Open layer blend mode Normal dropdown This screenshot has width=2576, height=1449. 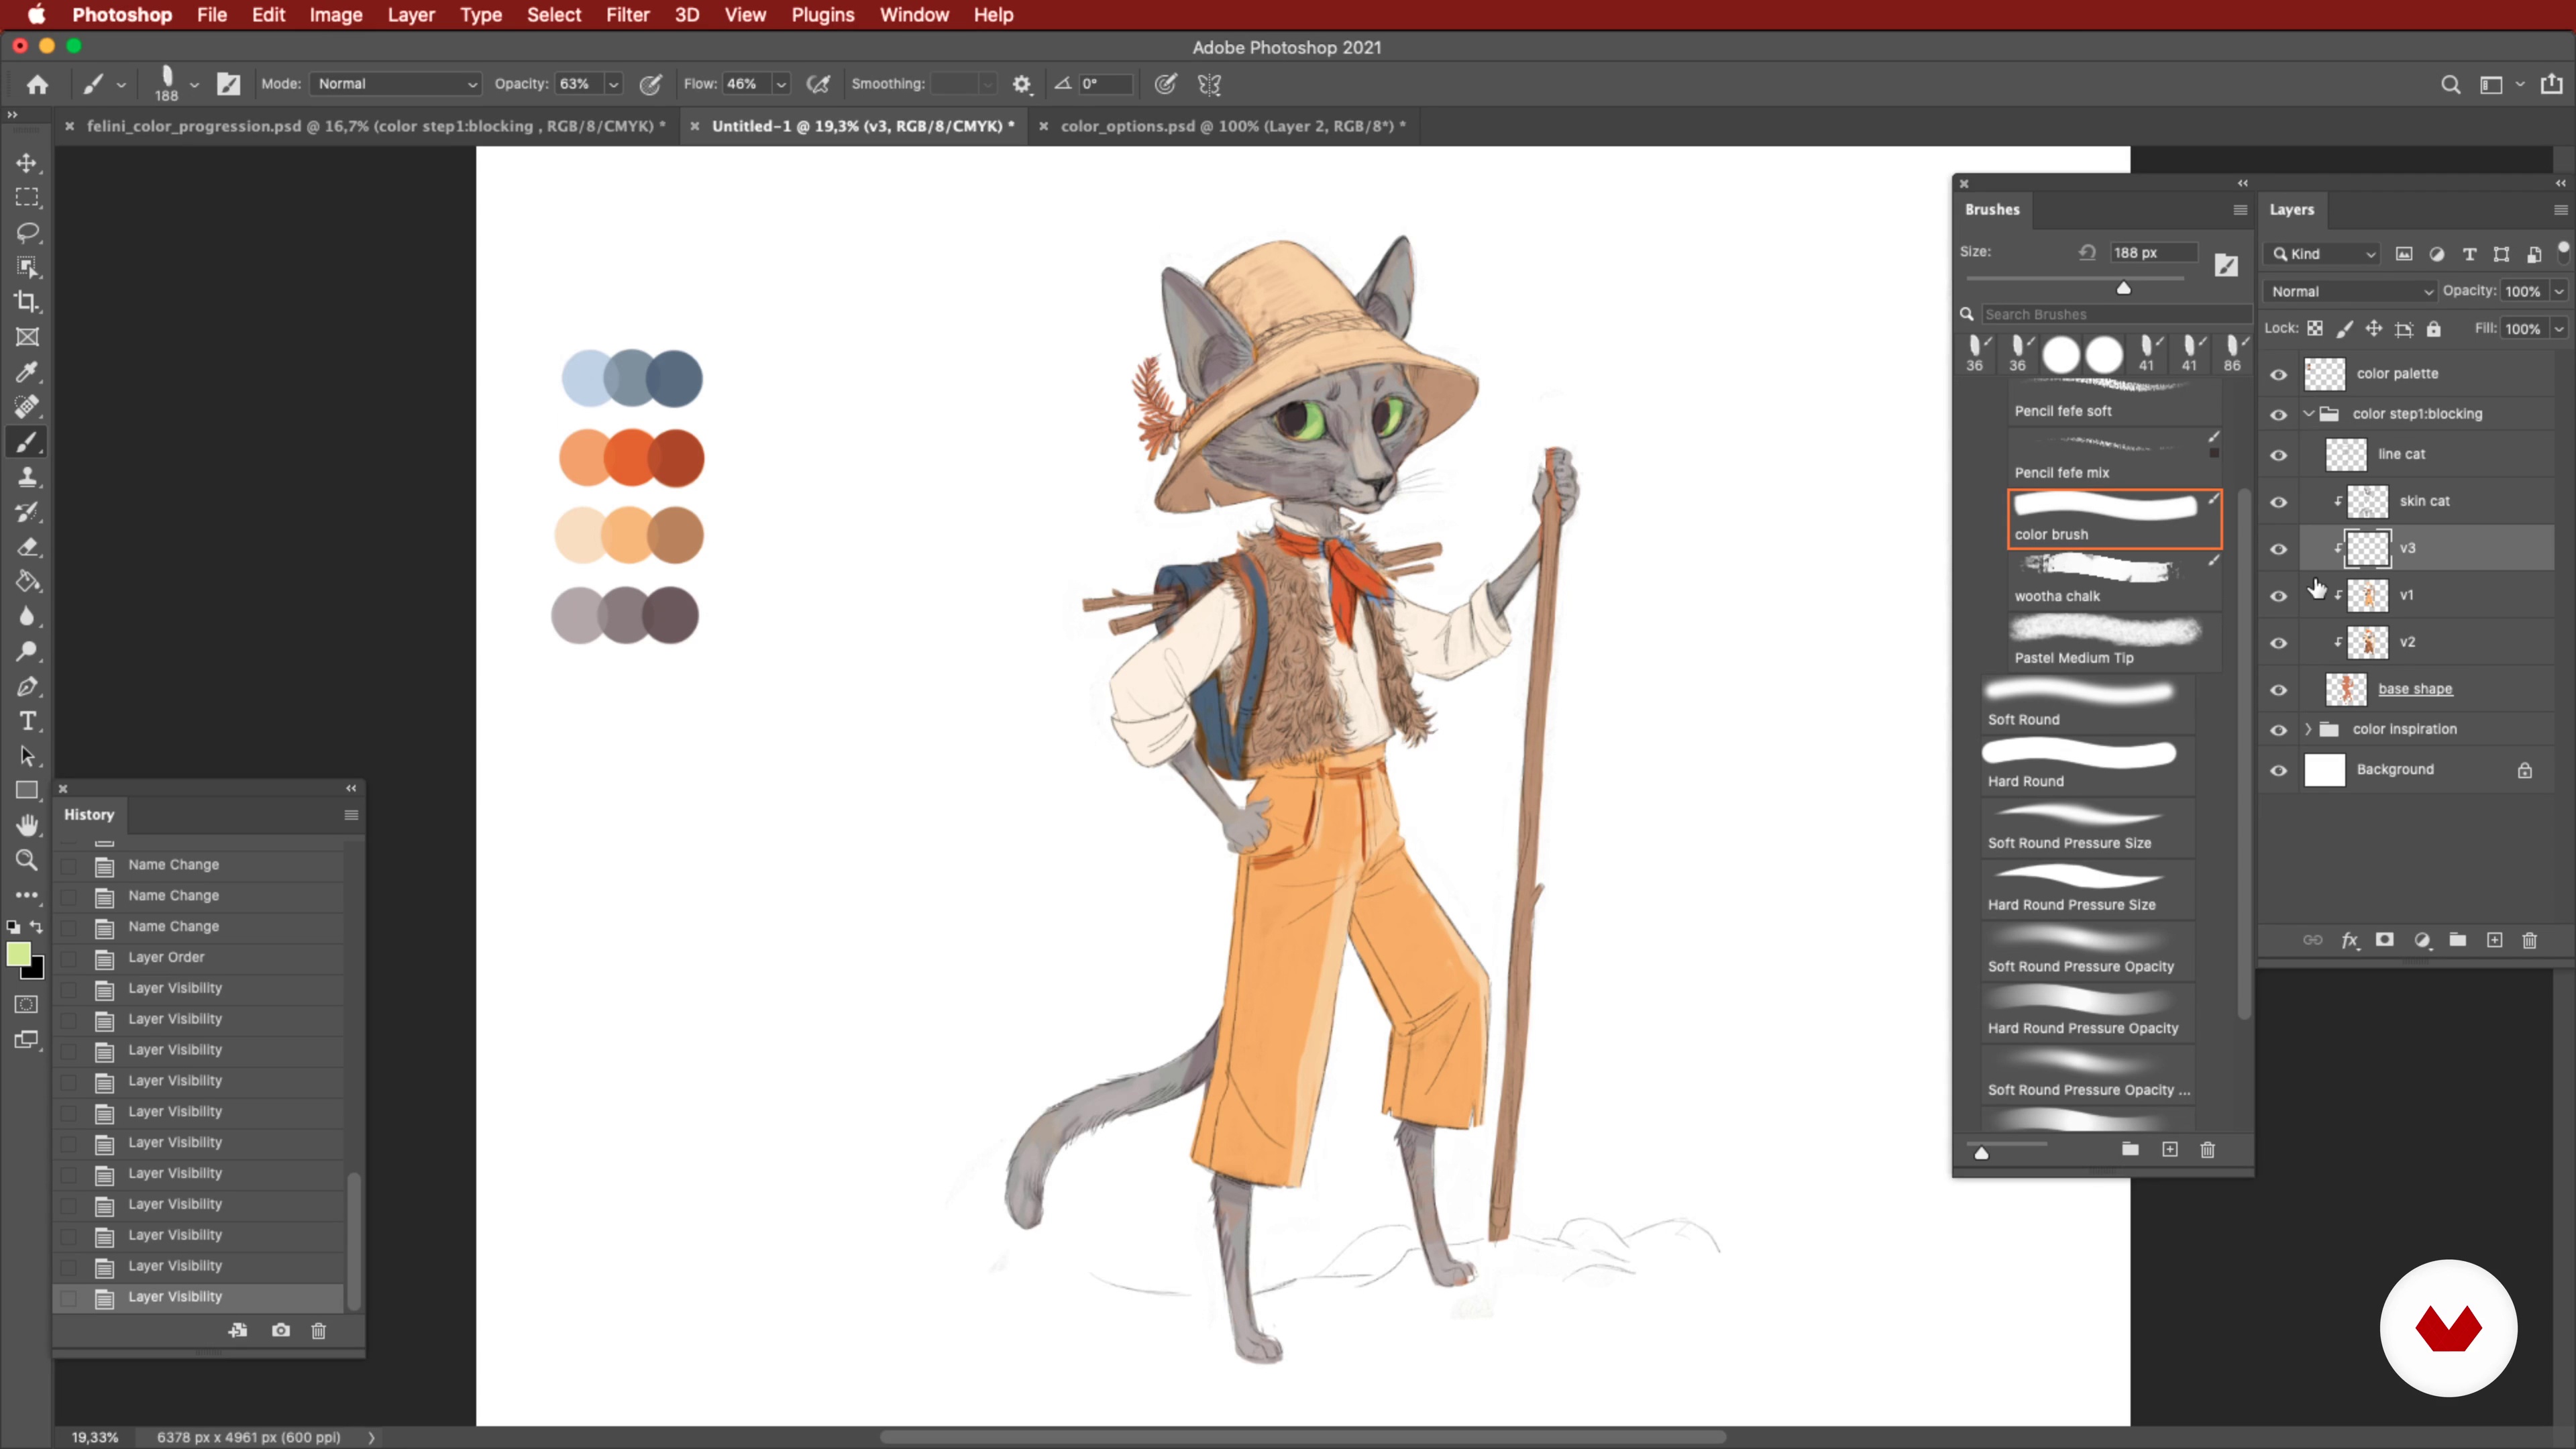click(x=2350, y=291)
